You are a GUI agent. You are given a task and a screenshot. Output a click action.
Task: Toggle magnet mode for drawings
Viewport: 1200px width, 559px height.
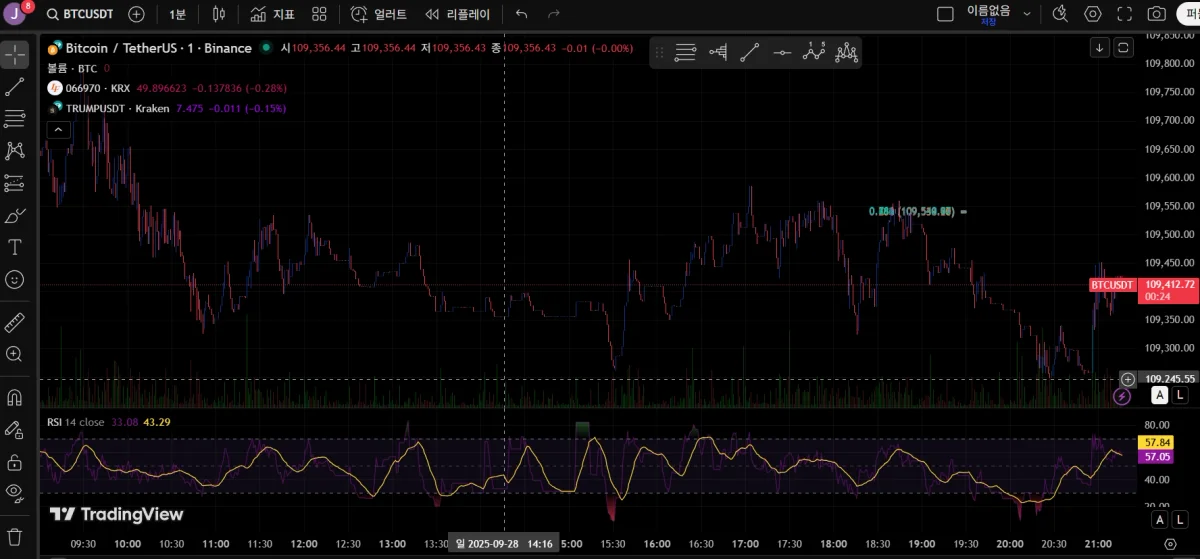pyautogui.click(x=15, y=397)
